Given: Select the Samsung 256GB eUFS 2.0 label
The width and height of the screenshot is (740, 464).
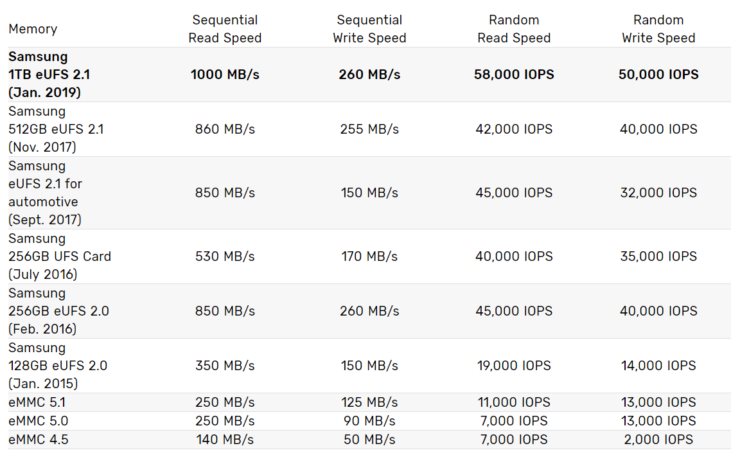Looking at the screenshot, I should coord(59,311).
